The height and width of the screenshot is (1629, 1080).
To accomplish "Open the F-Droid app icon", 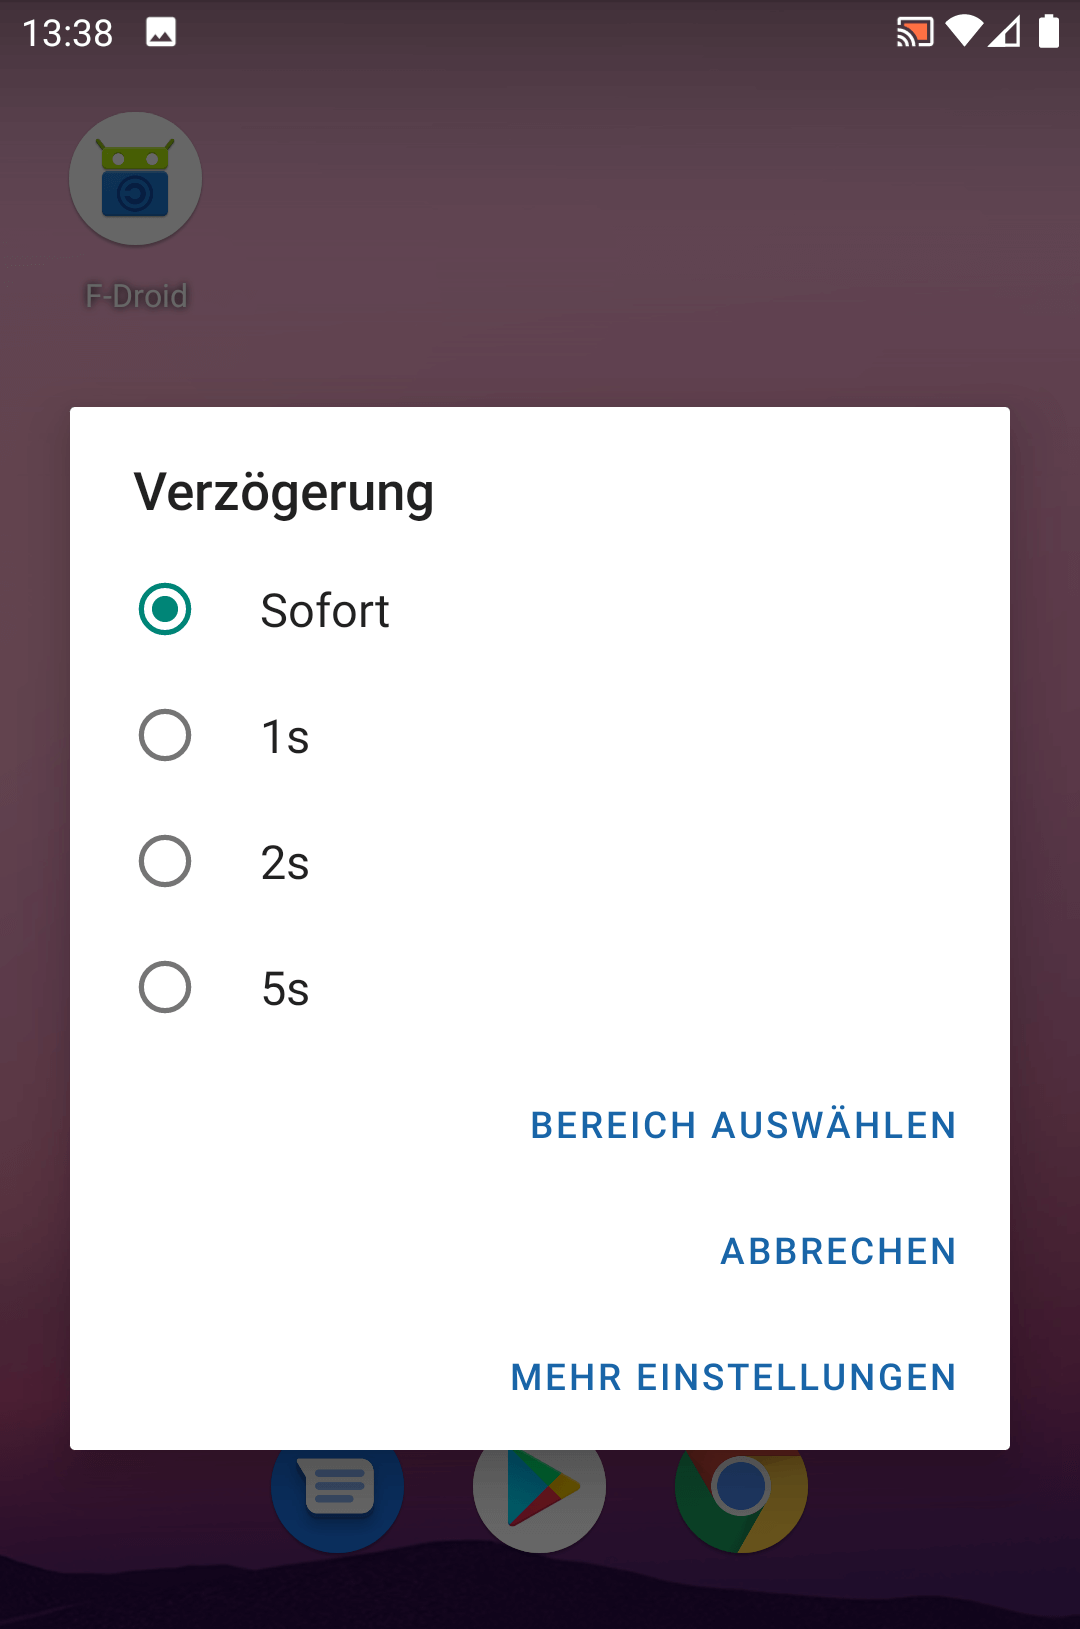I will pyautogui.click(x=135, y=179).
